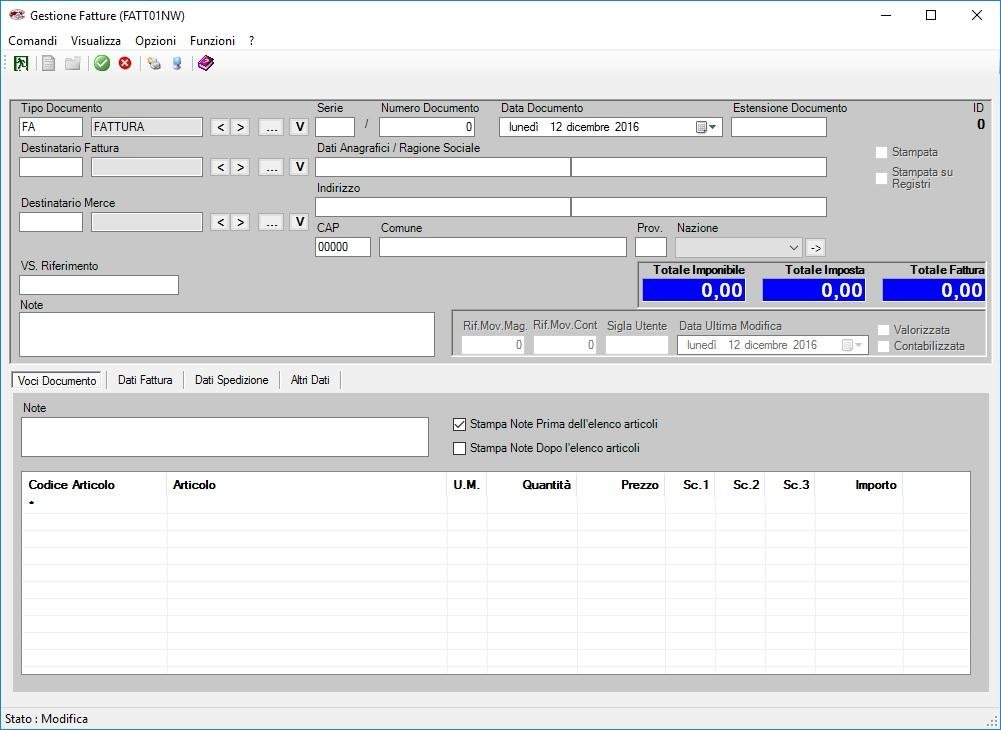This screenshot has height=730, width=1001.
Task: Uncheck Stampa Note Prima dell'elenco articoli
Action: tap(459, 423)
